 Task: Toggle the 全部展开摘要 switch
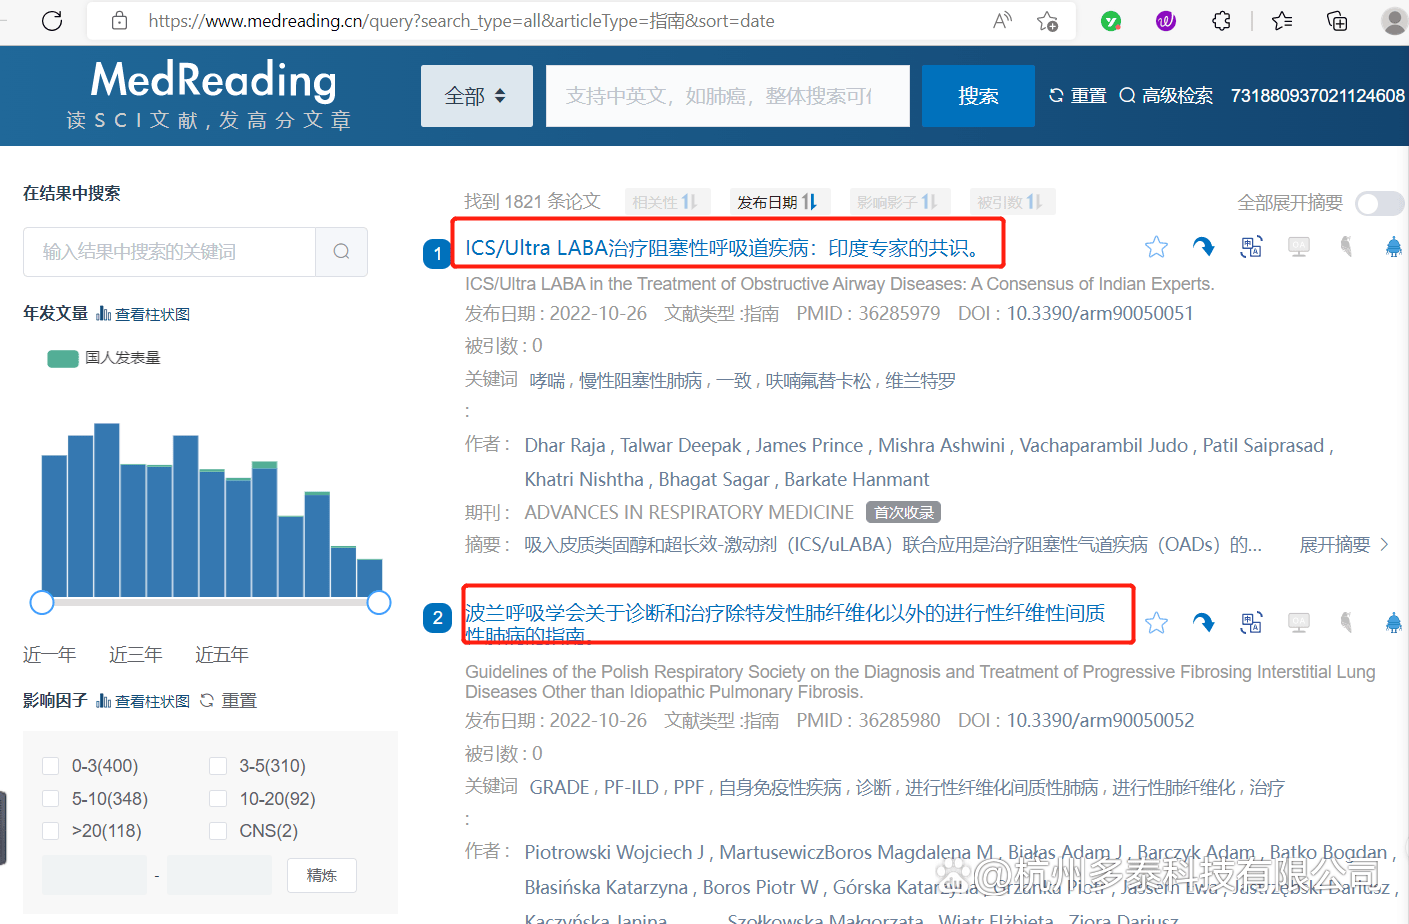(x=1380, y=203)
